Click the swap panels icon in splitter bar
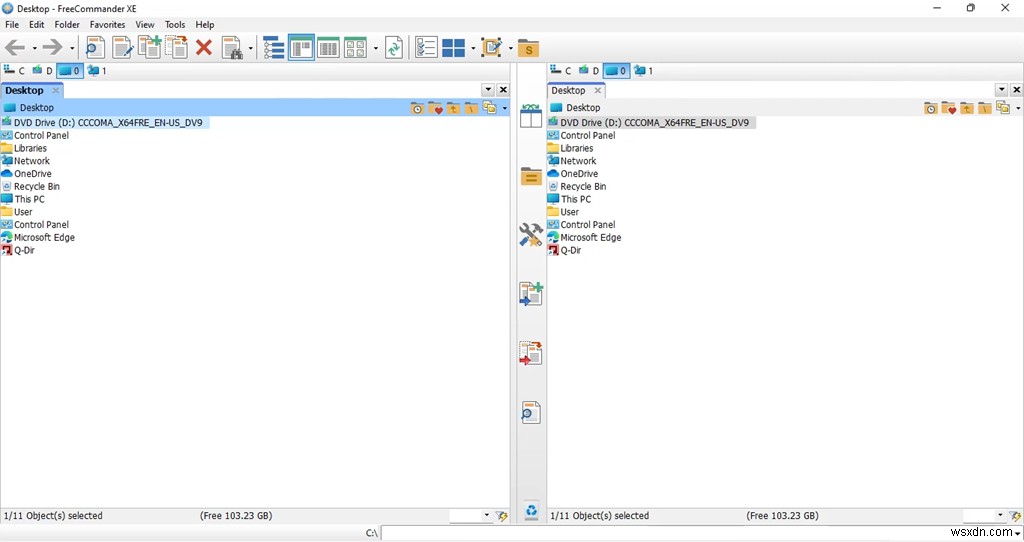 (x=531, y=116)
